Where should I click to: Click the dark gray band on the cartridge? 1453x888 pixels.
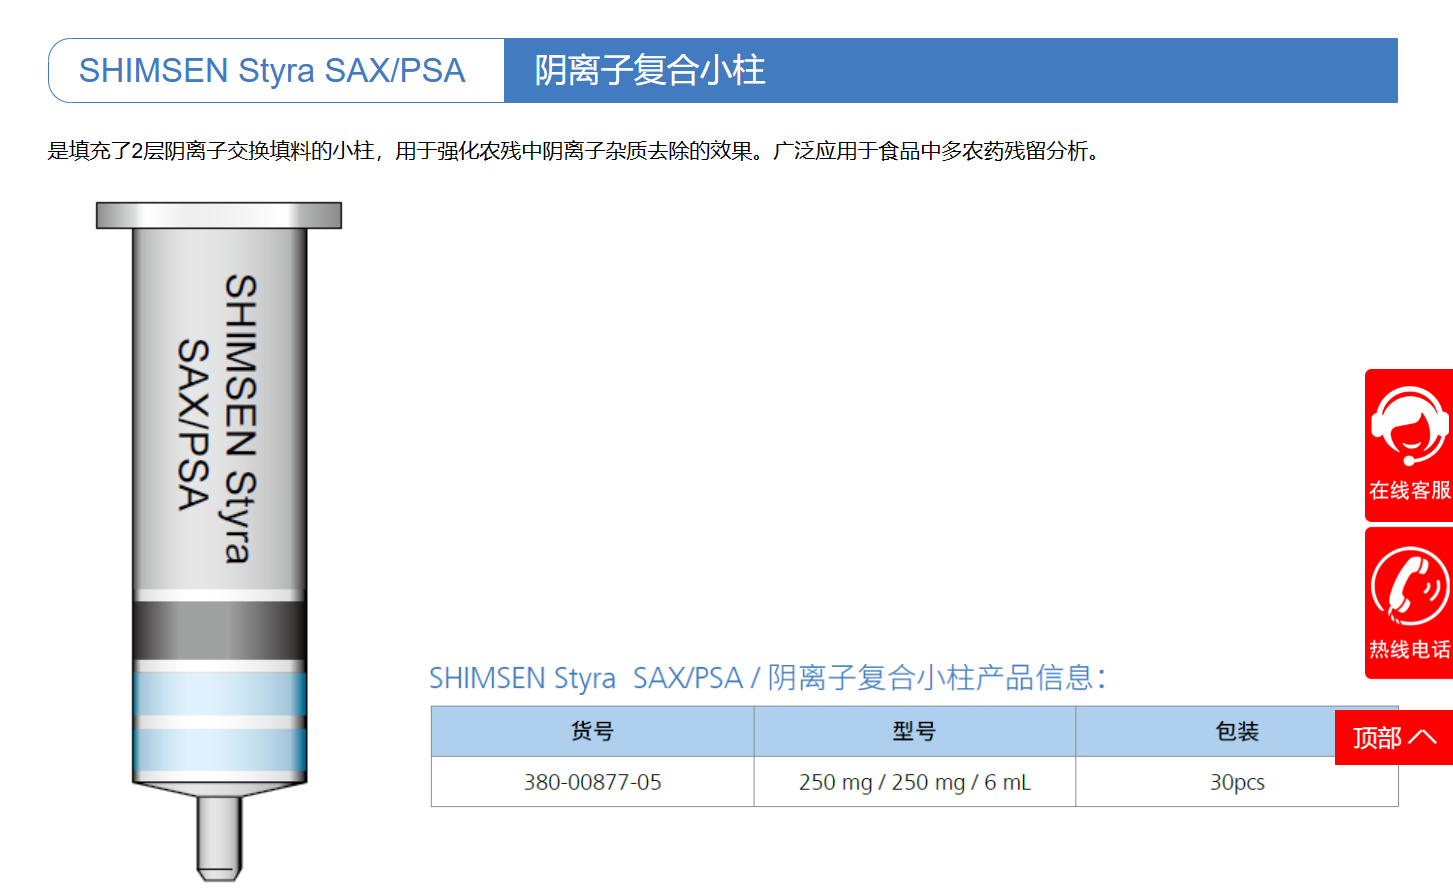(x=219, y=630)
